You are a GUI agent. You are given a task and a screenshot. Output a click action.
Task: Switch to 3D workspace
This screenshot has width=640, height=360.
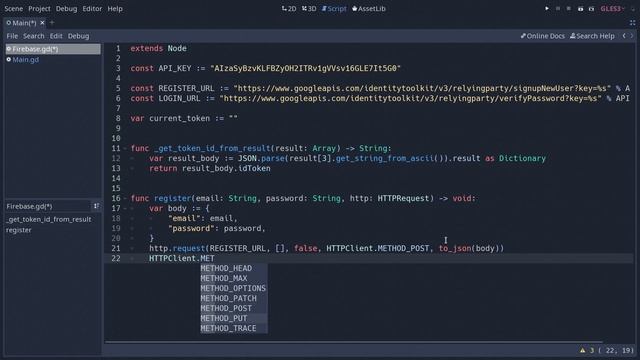pos(309,9)
